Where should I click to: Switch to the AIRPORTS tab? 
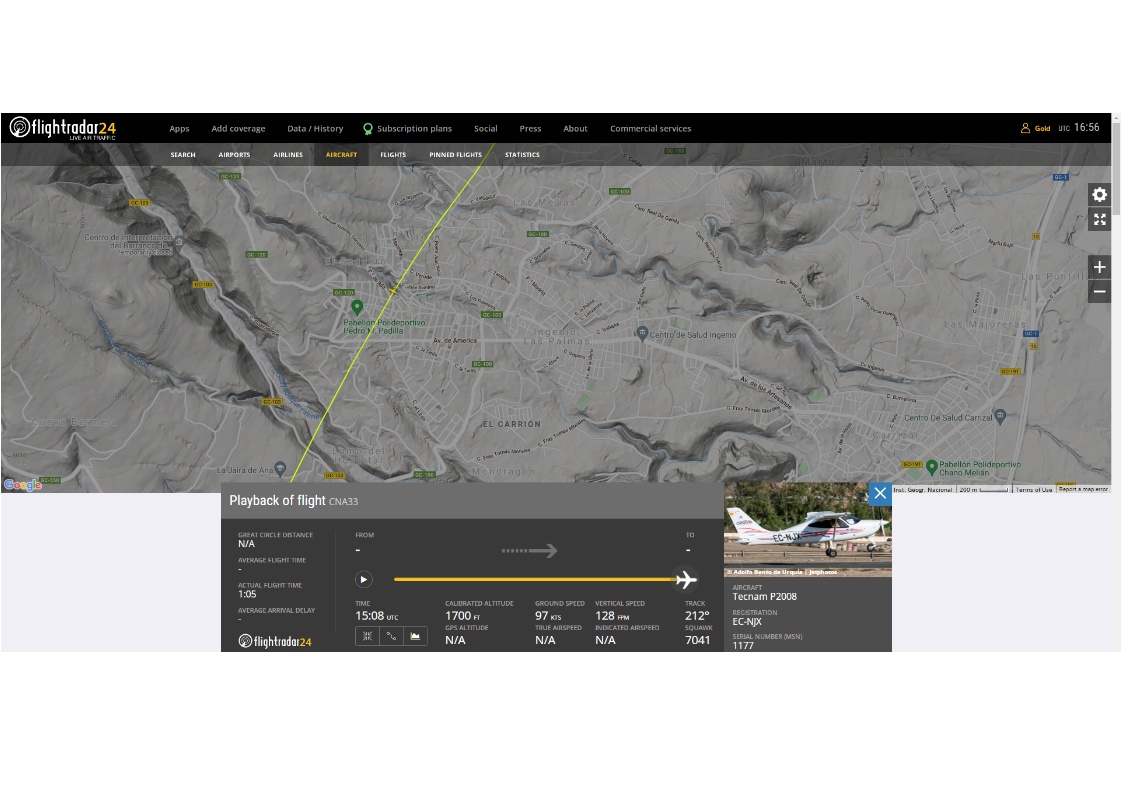(234, 155)
